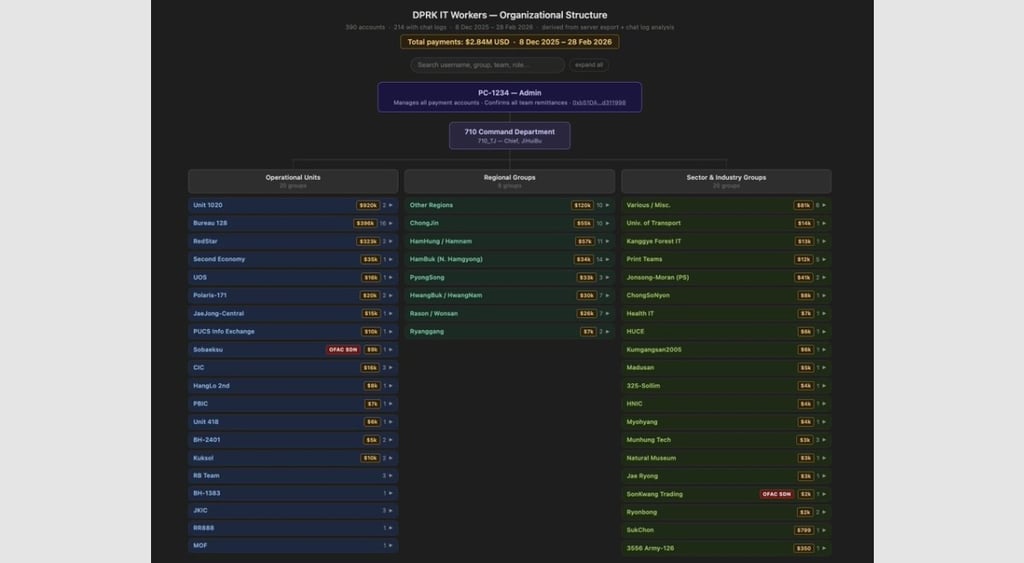This screenshot has height=563, width=1024.
Task: Click the expand all button
Action: click(x=589, y=65)
